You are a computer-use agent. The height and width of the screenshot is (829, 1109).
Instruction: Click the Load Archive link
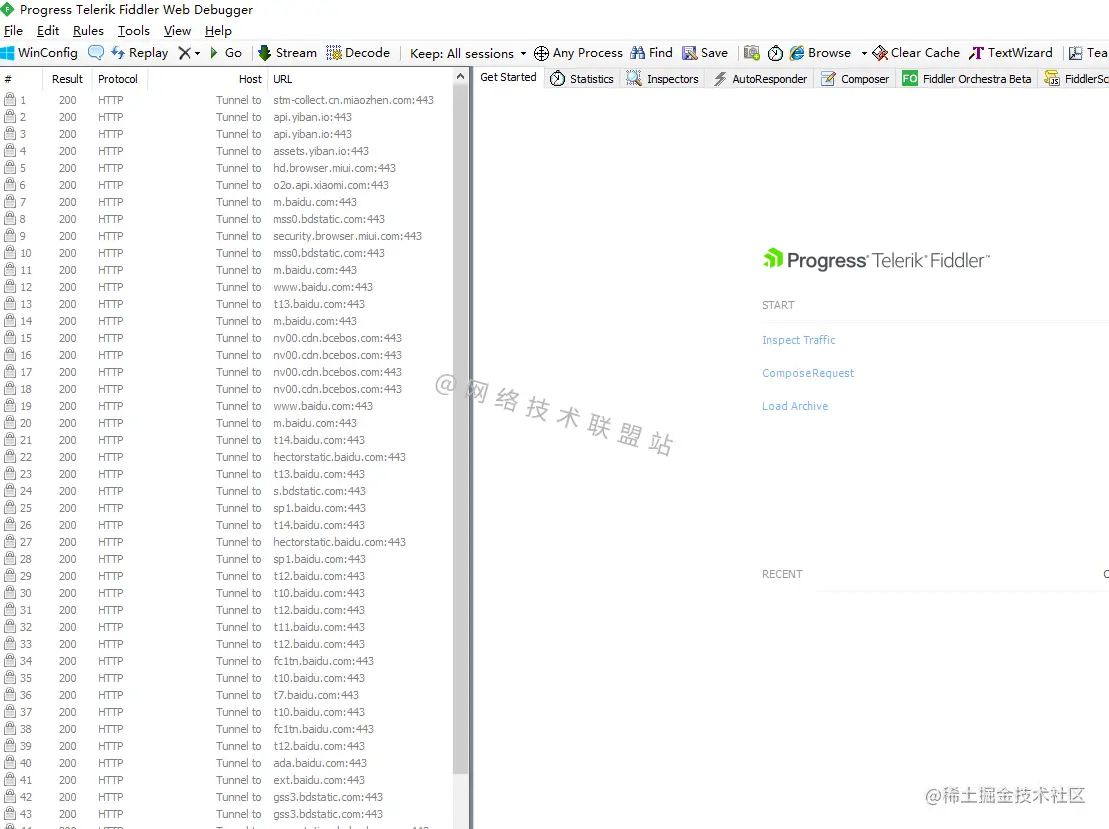pos(795,406)
